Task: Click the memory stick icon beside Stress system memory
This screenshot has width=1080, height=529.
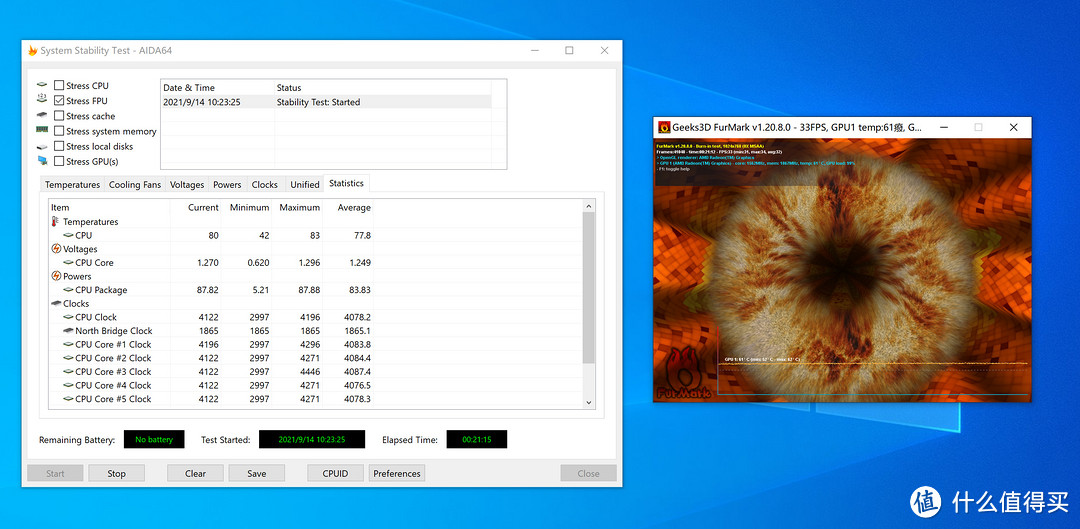Action: tap(42, 131)
